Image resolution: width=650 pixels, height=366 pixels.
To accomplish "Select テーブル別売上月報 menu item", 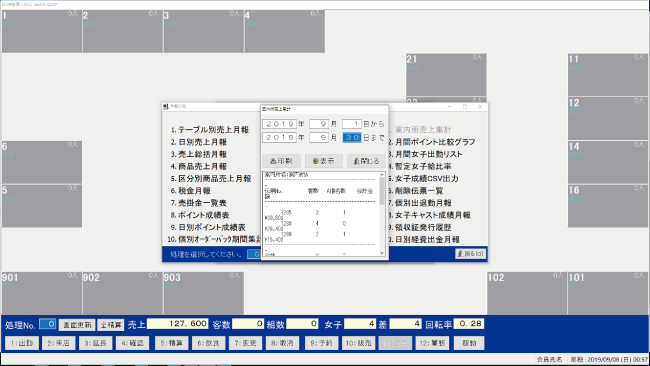I will 210,130.
